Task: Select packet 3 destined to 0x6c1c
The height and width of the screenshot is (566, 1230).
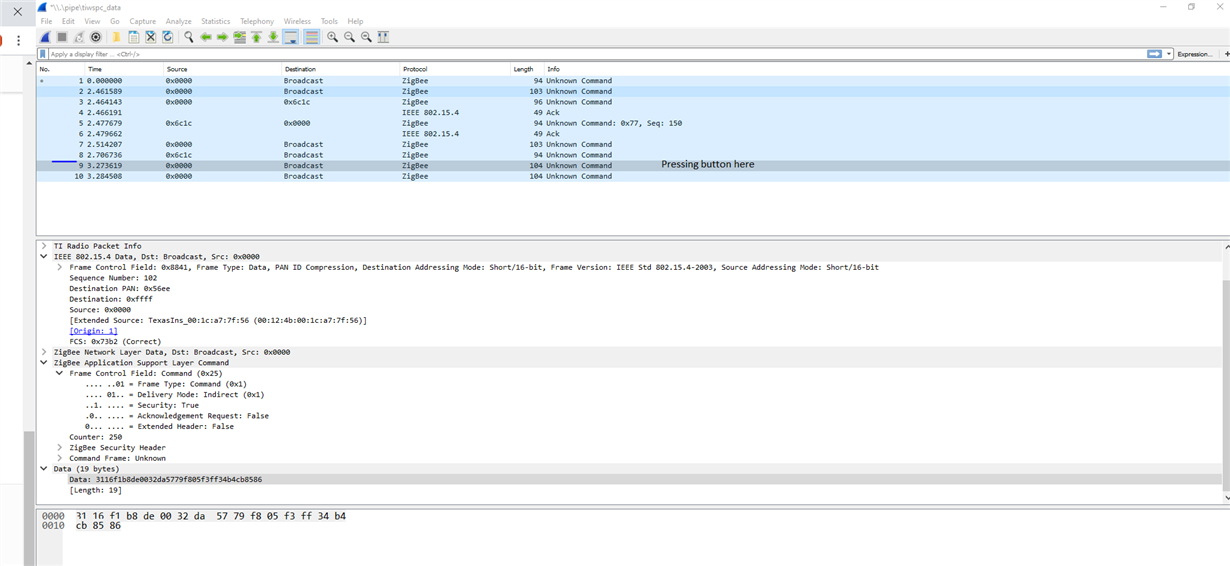Action: tap(633, 102)
